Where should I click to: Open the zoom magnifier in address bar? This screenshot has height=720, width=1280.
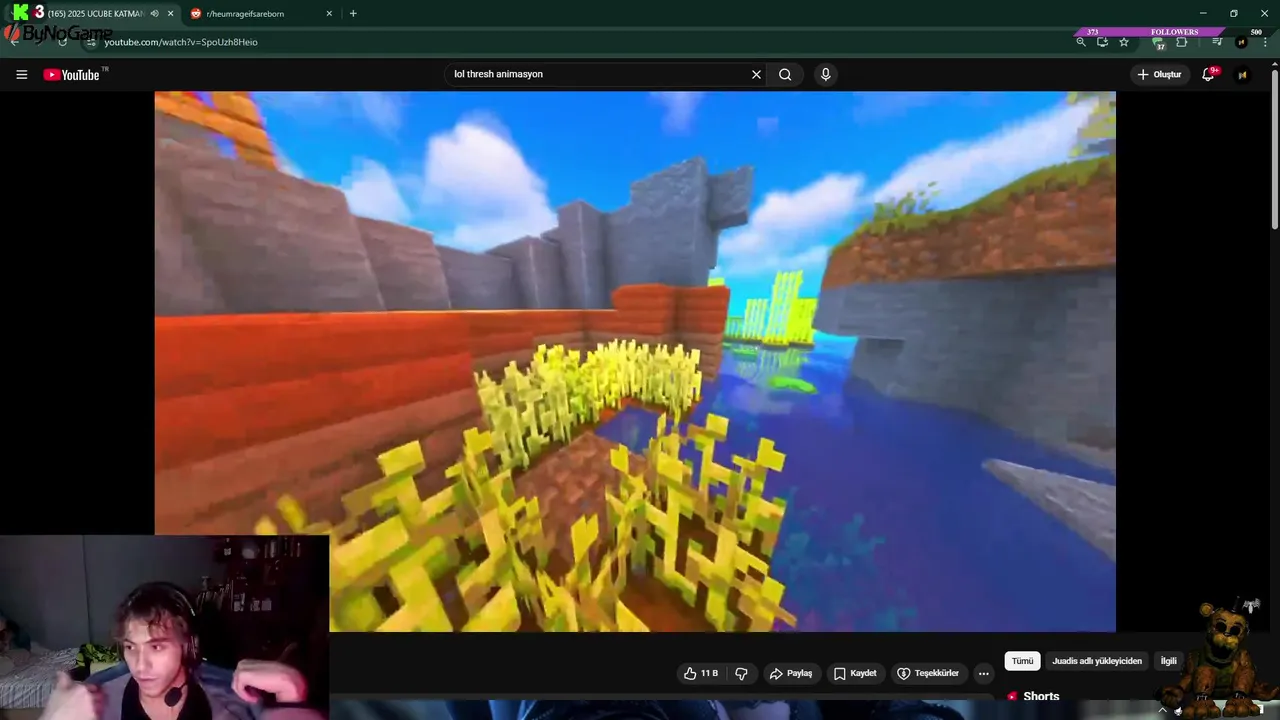[x=1080, y=42]
